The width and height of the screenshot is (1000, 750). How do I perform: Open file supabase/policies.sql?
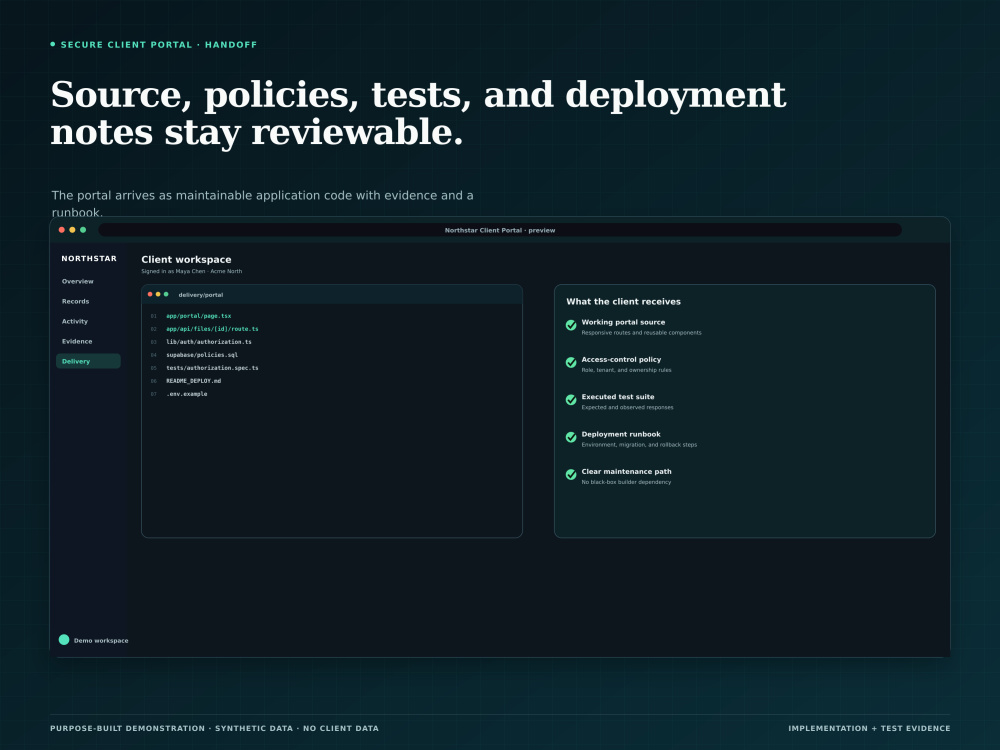(202, 355)
